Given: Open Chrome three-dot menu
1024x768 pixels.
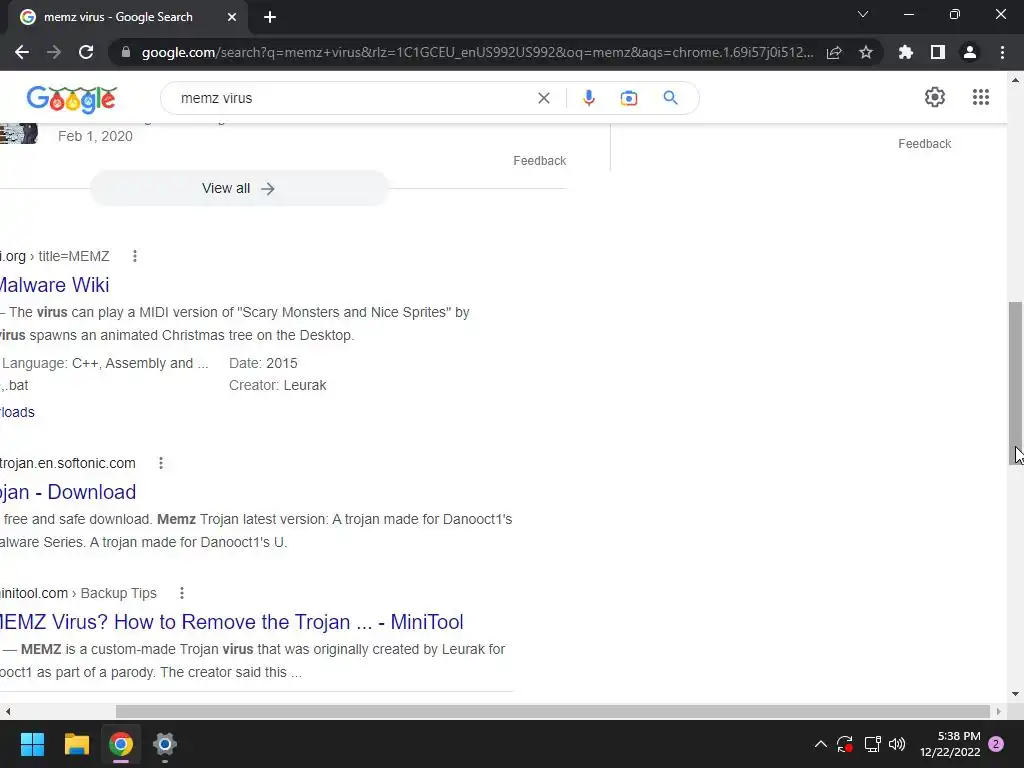Looking at the screenshot, I should pyautogui.click(x=1002, y=52).
